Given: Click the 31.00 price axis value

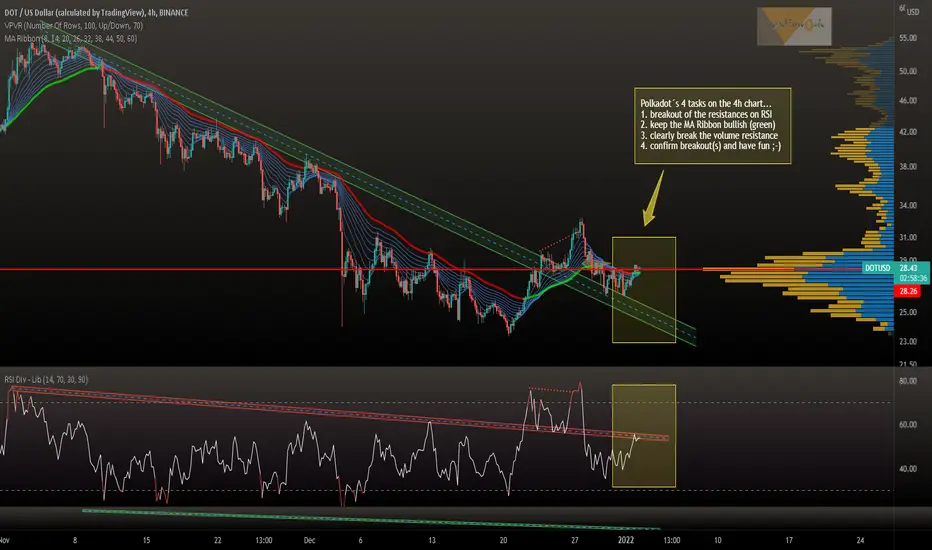Looking at the screenshot, I should coord(908,237).
